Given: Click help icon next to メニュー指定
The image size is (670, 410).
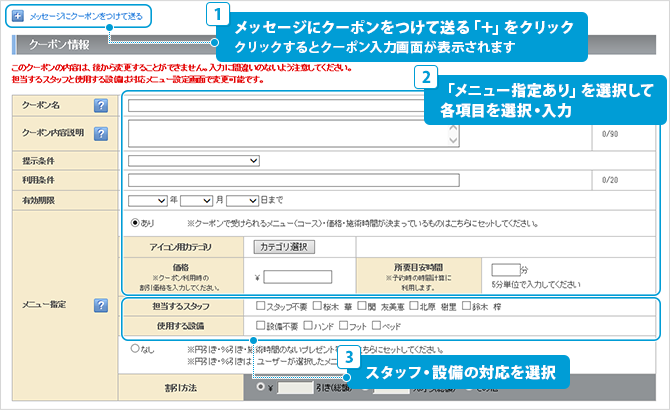Looking at the screenshot, I should click(x=100, y=304).
